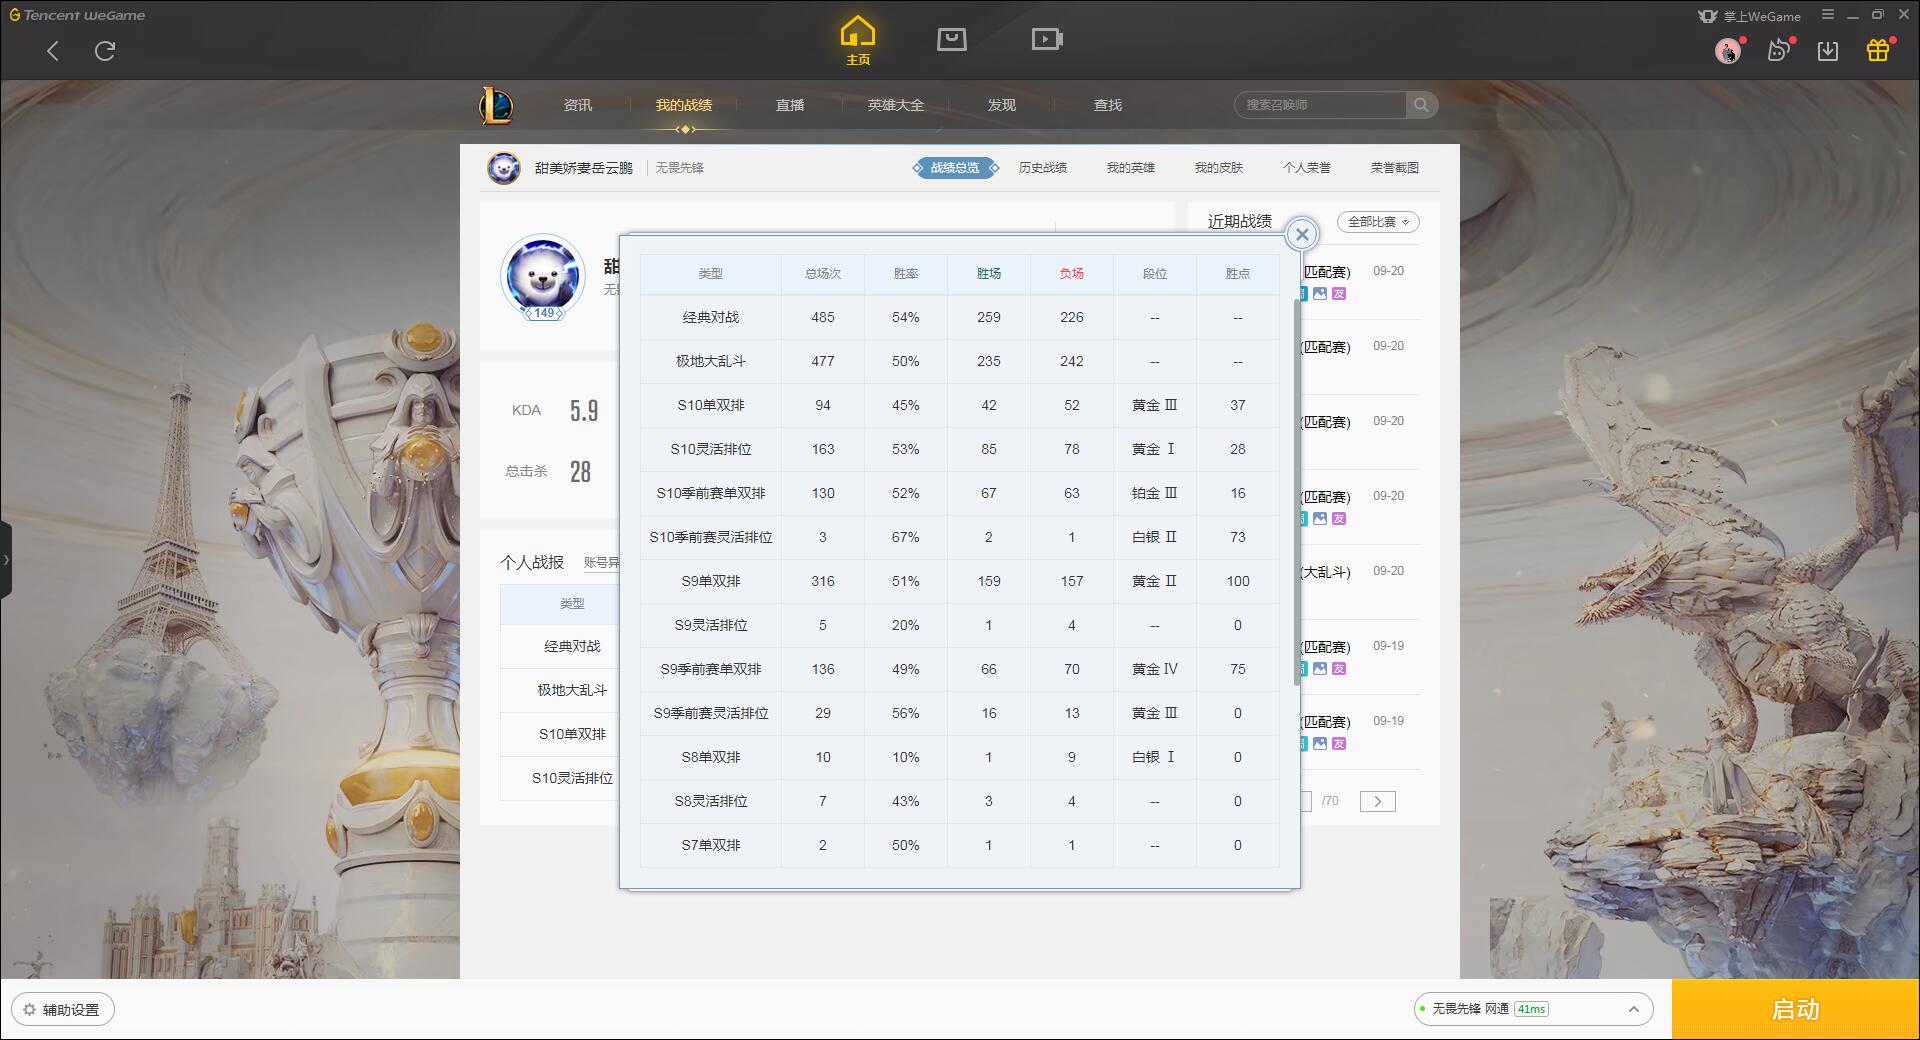Select the 我的英雄 sub-tab
Image resolution: width=1920 pixels, height=1040 pixels.
point(1131,168)
